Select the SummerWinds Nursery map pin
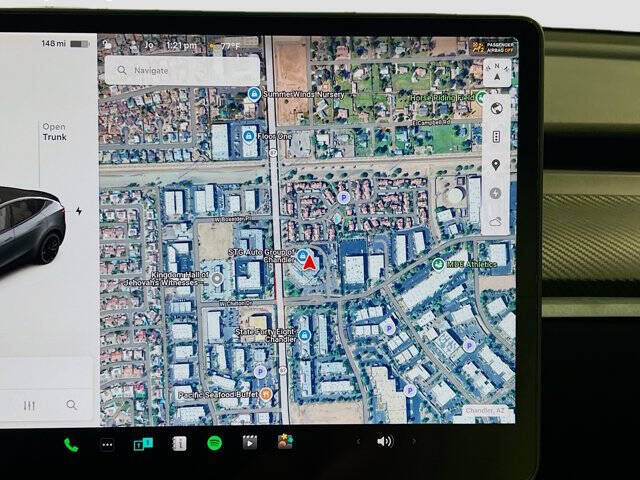This screenshot has width=640, height=480. tap(254, 94)
